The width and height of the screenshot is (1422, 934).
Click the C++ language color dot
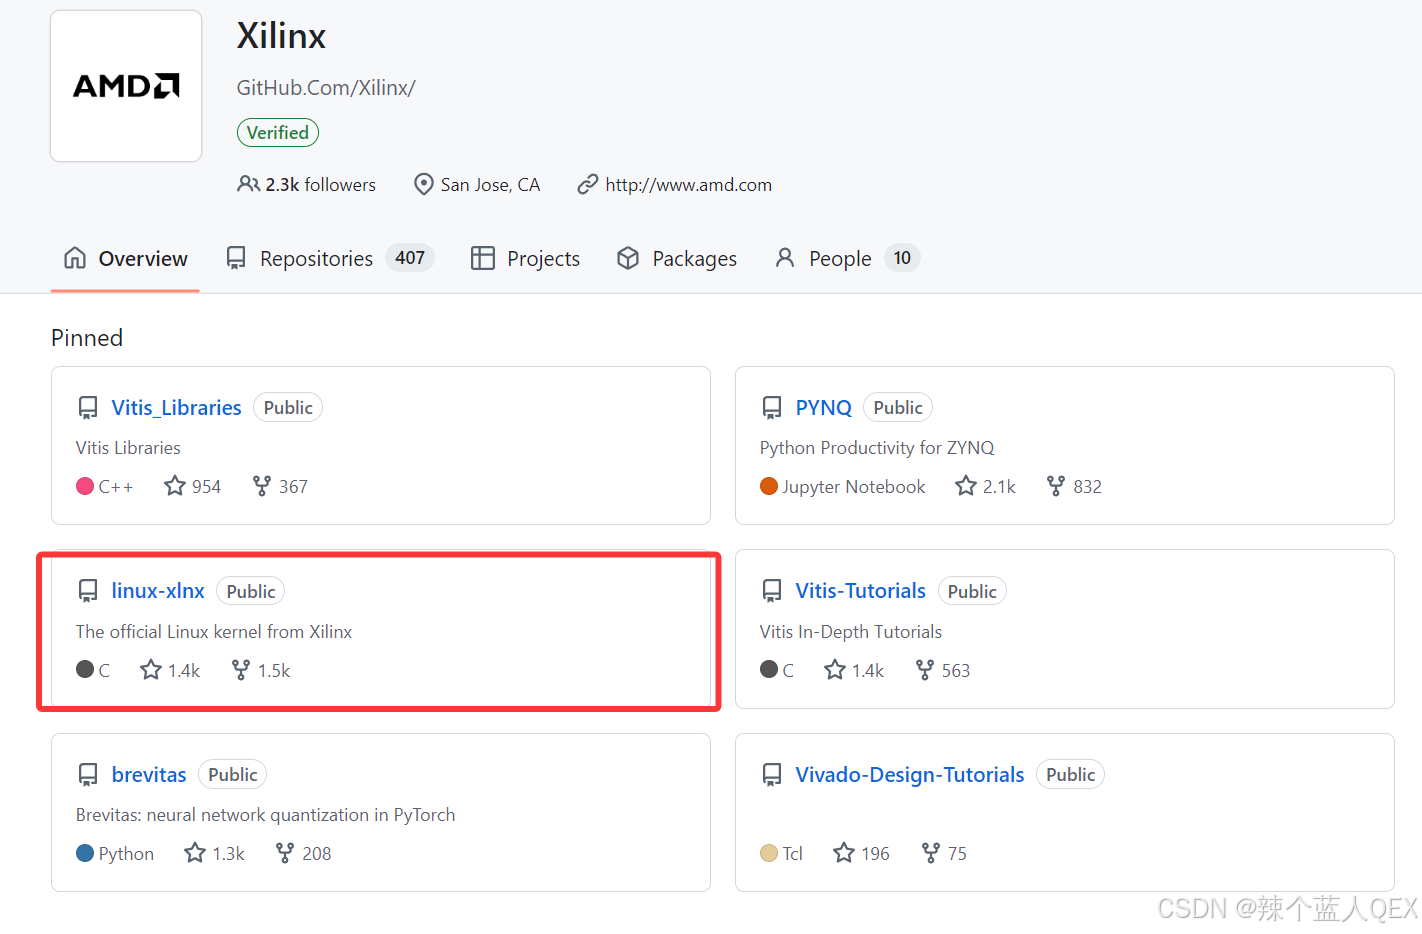click(85, 486)
